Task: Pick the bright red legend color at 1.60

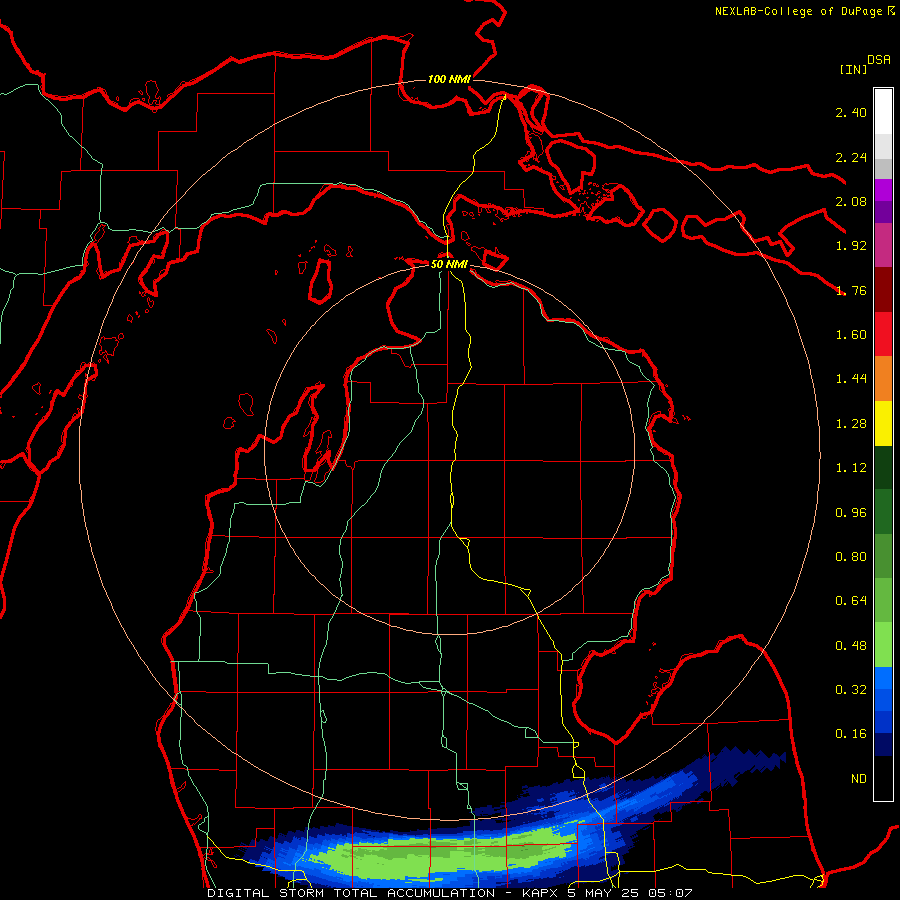Action: point(883,334)
